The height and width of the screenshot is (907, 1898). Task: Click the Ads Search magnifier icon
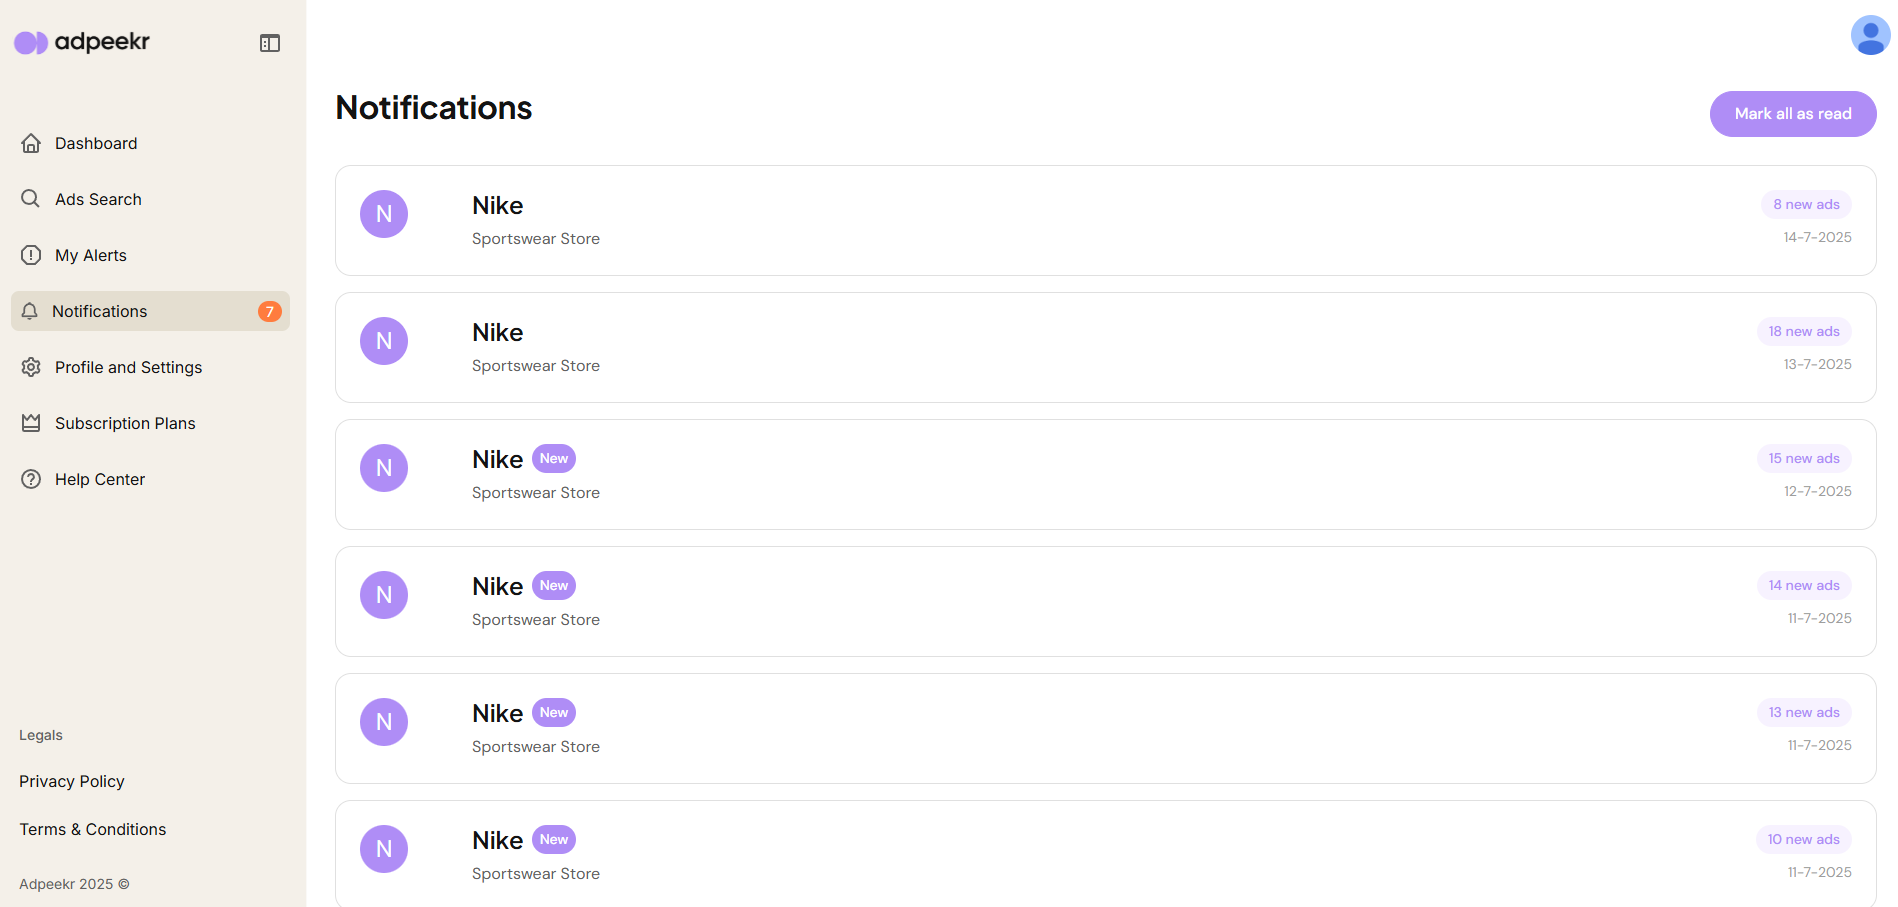(x=31, y=199)
